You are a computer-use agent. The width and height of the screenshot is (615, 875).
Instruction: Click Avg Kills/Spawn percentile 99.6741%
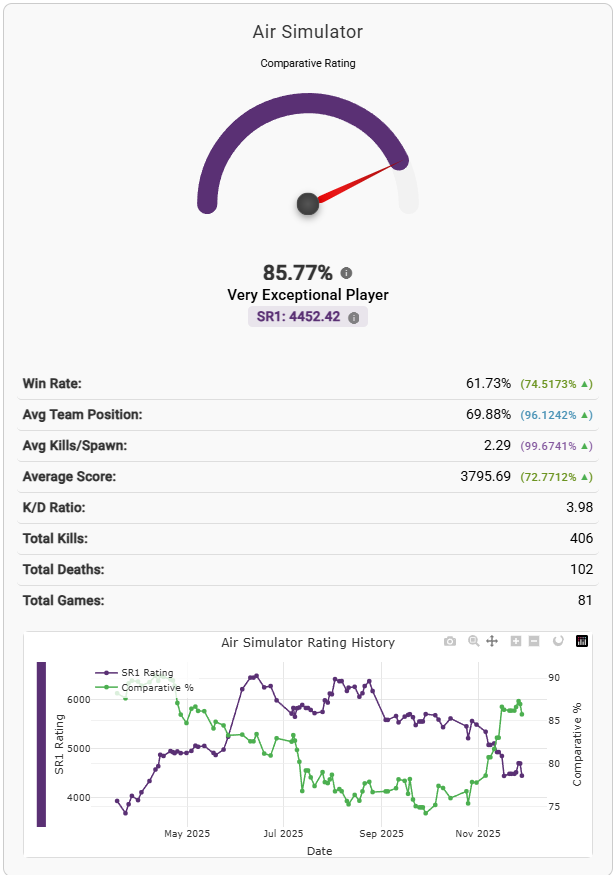pos(556,446)
